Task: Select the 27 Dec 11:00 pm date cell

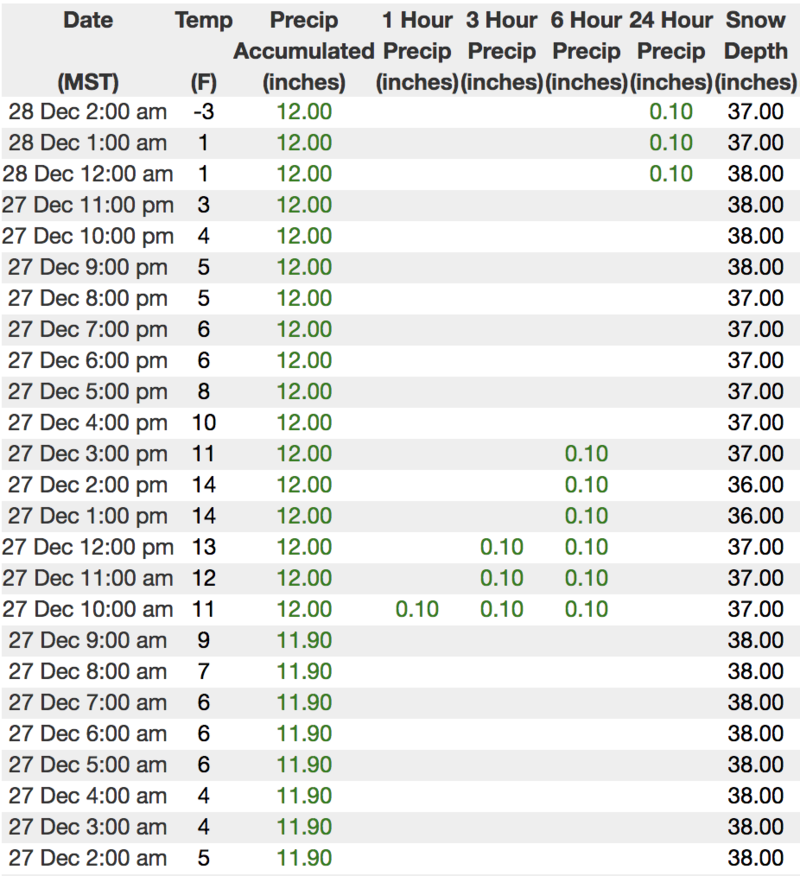Action: tap(87, 205)
